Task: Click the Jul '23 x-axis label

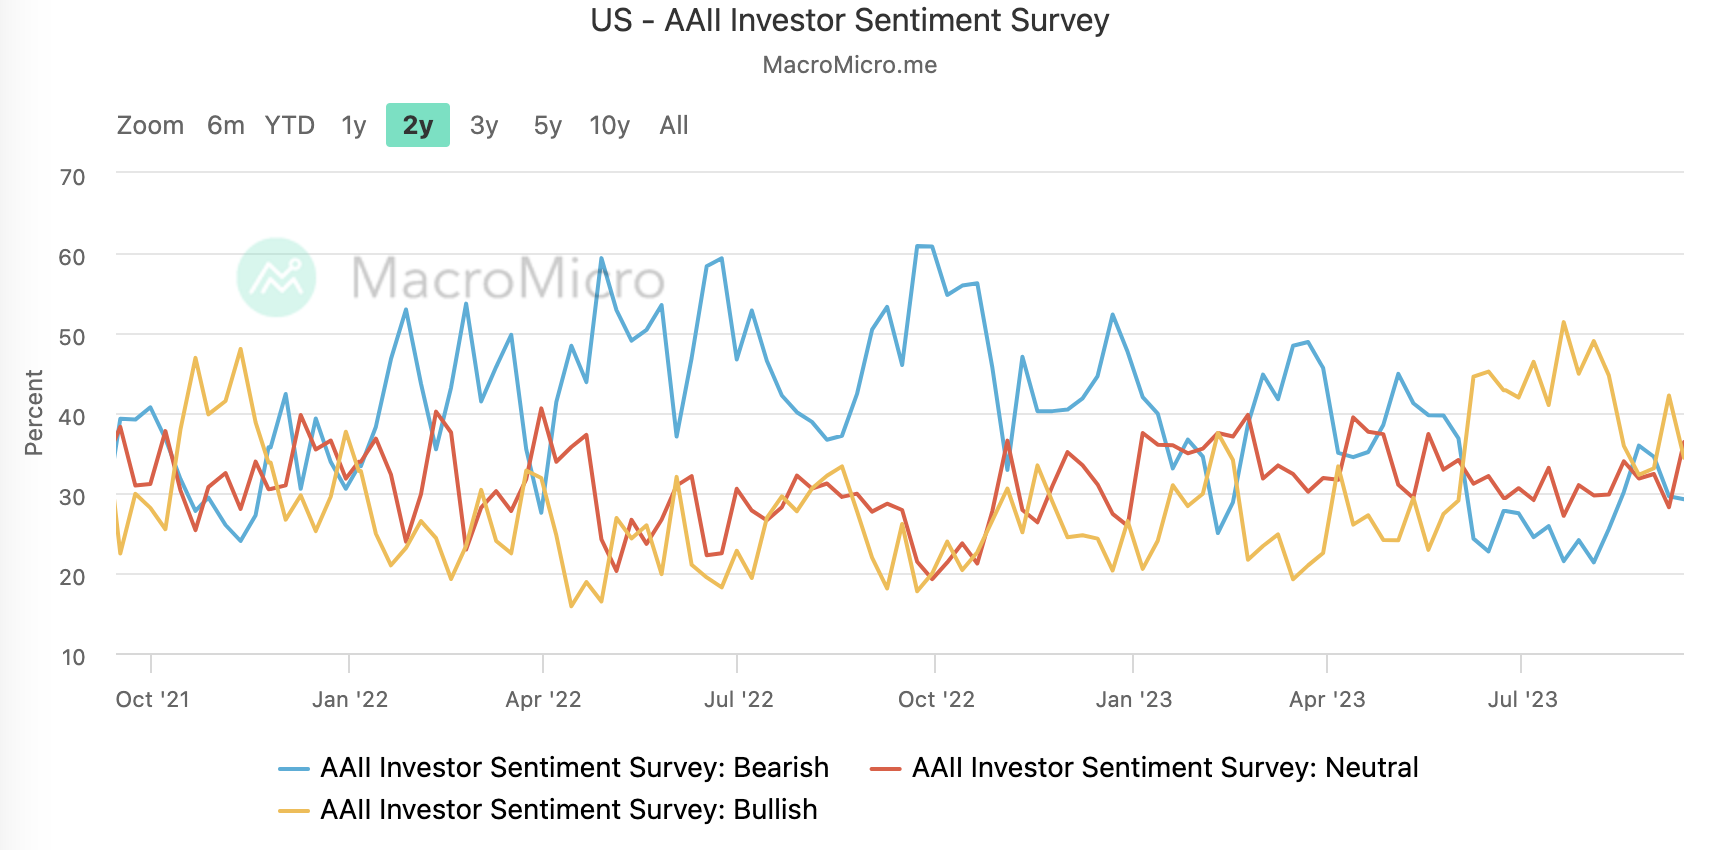Action: point(1522,699)
